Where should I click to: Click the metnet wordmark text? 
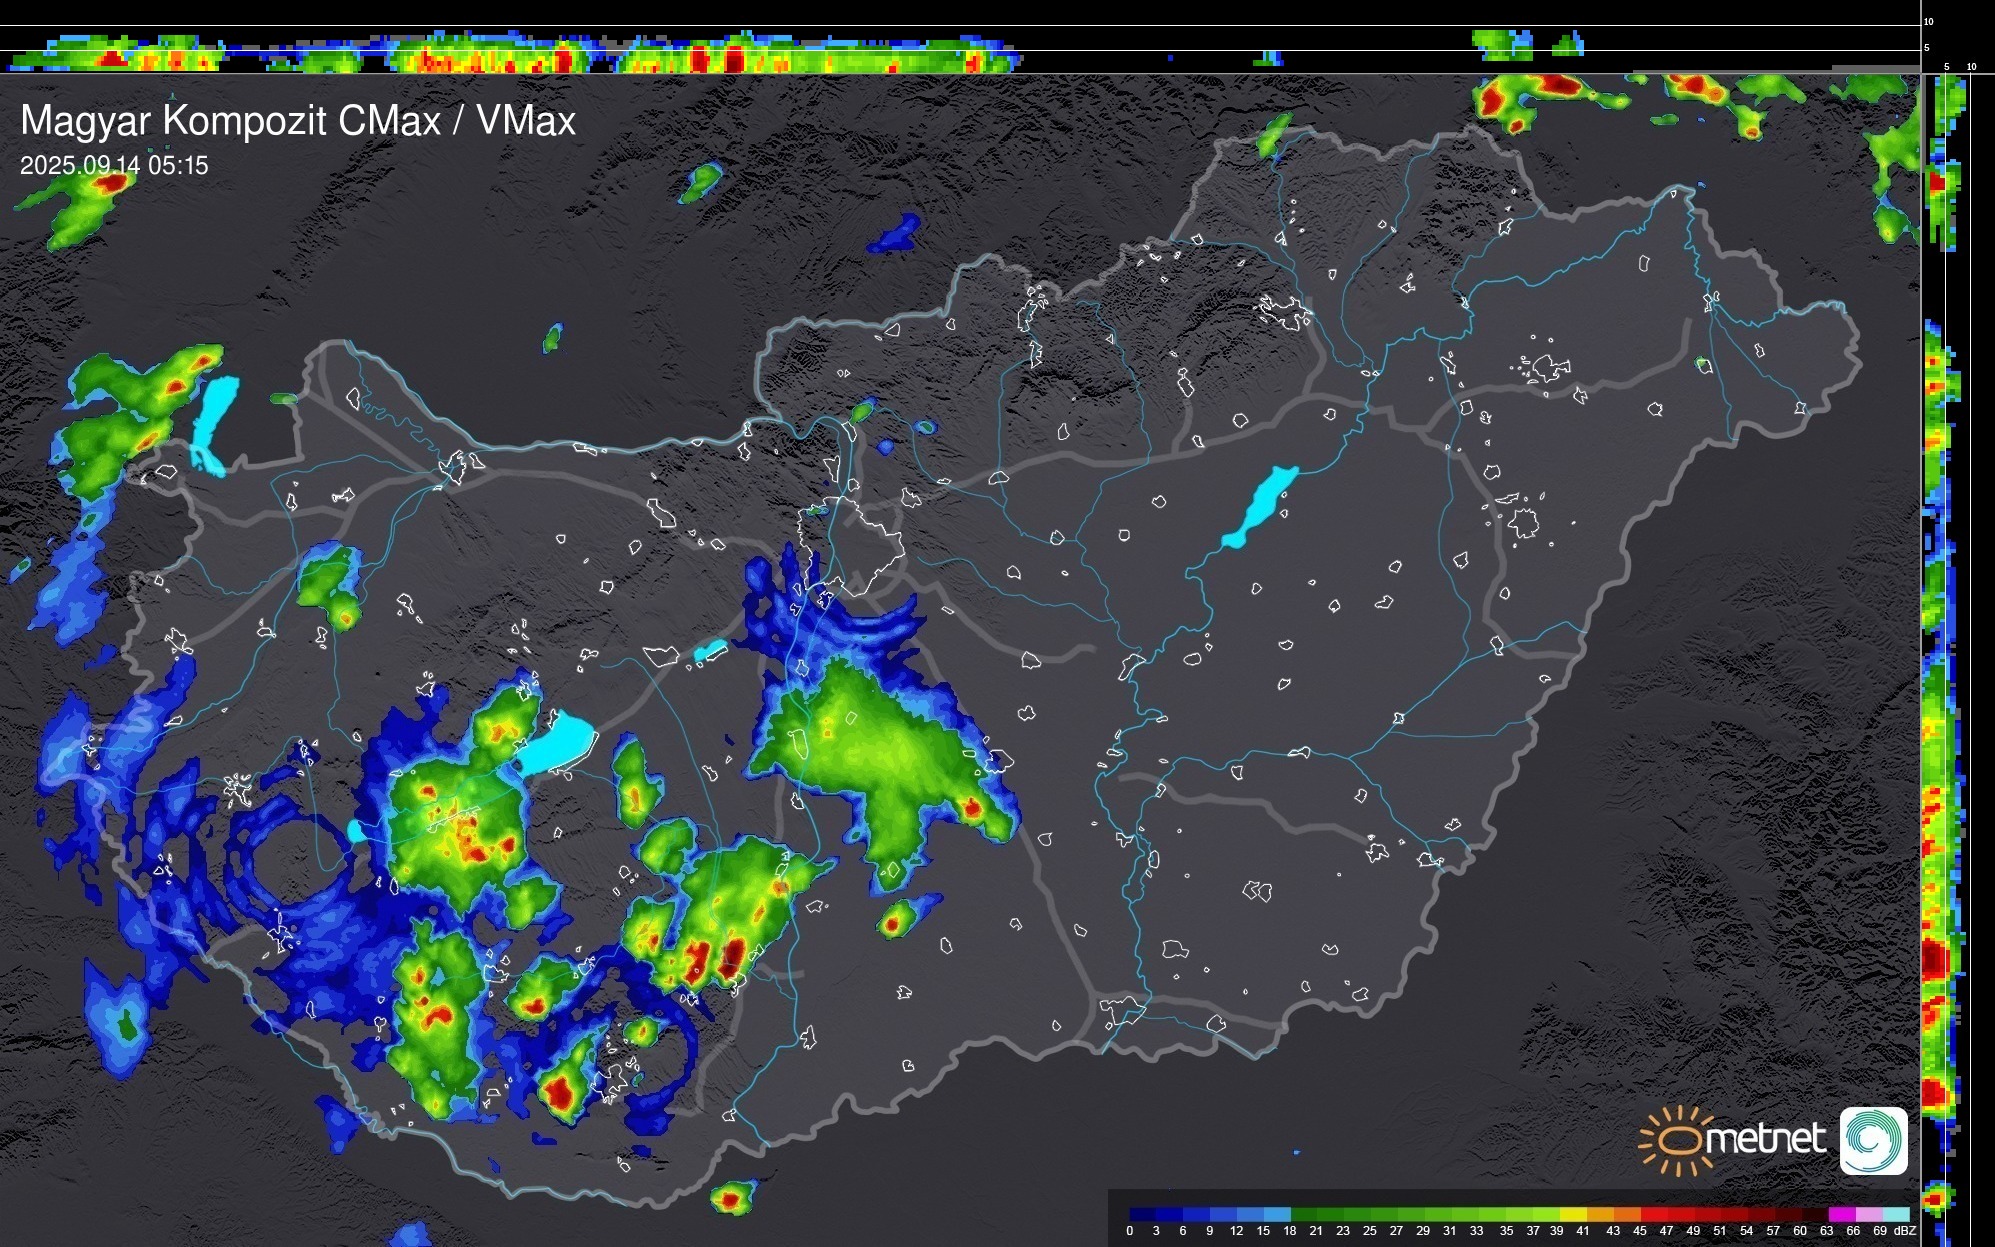coord(1765,1139)
